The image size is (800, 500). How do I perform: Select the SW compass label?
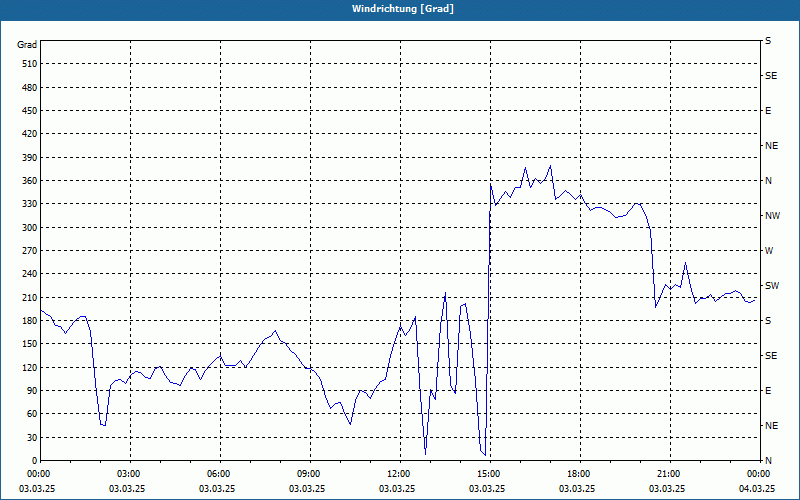772,286
